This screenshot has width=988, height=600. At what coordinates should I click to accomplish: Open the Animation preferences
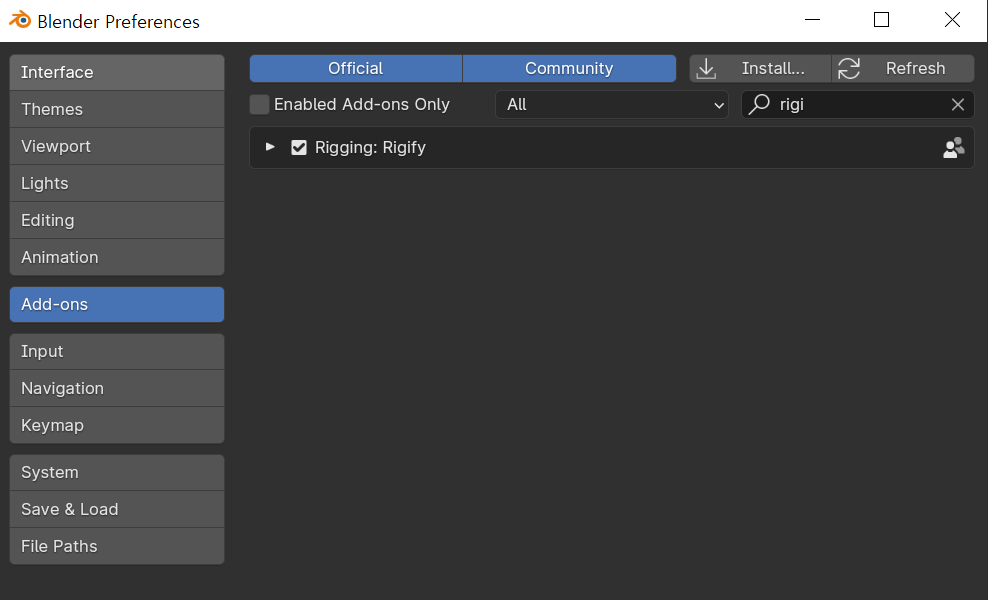pos(117,257)
